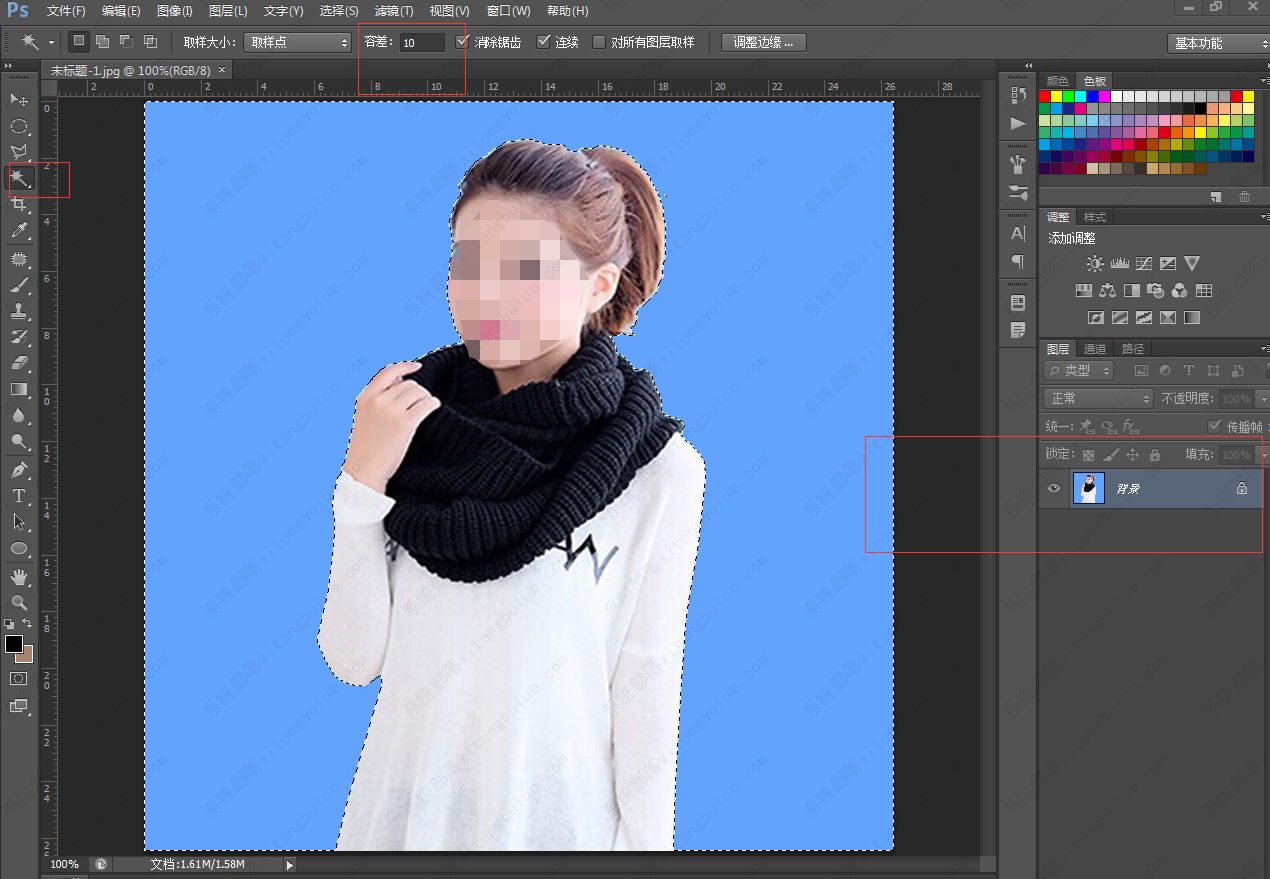Open the 选择(S) menu
Viewport: 1270px width, 879px height.
[x=339, y=11]
